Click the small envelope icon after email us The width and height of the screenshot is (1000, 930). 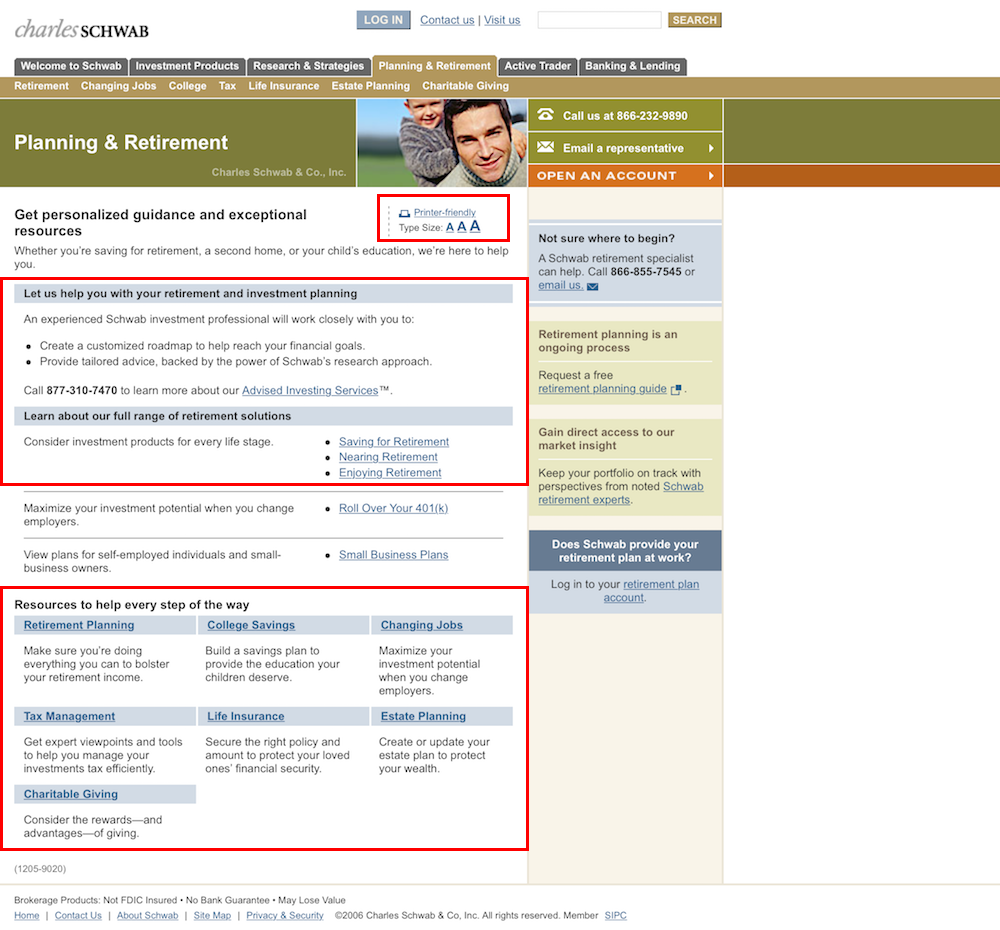pos(592,286)
